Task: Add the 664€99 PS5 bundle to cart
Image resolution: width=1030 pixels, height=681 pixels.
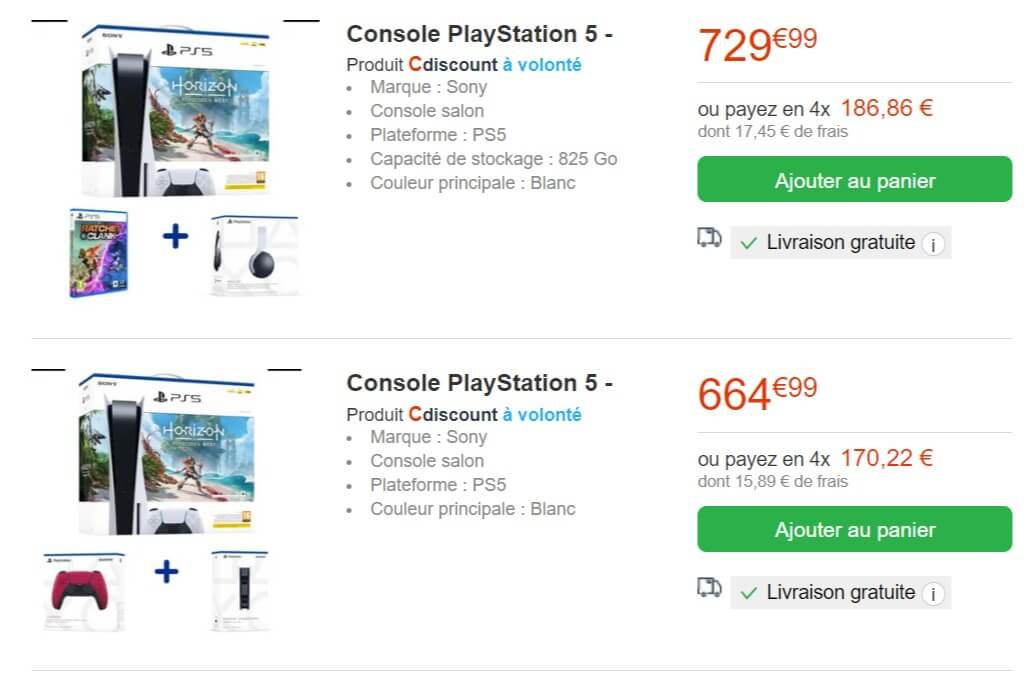Action: pyautogui.click(x=855, y=530)
